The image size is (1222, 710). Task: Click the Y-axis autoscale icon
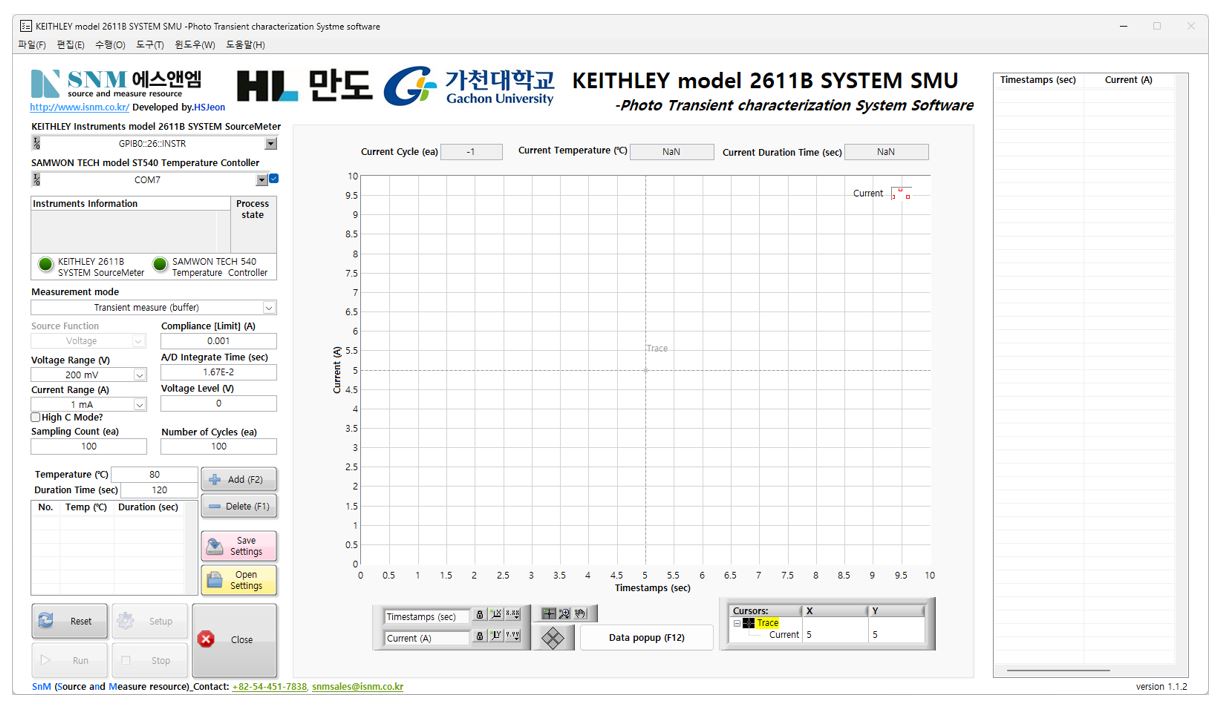[496, 637]
